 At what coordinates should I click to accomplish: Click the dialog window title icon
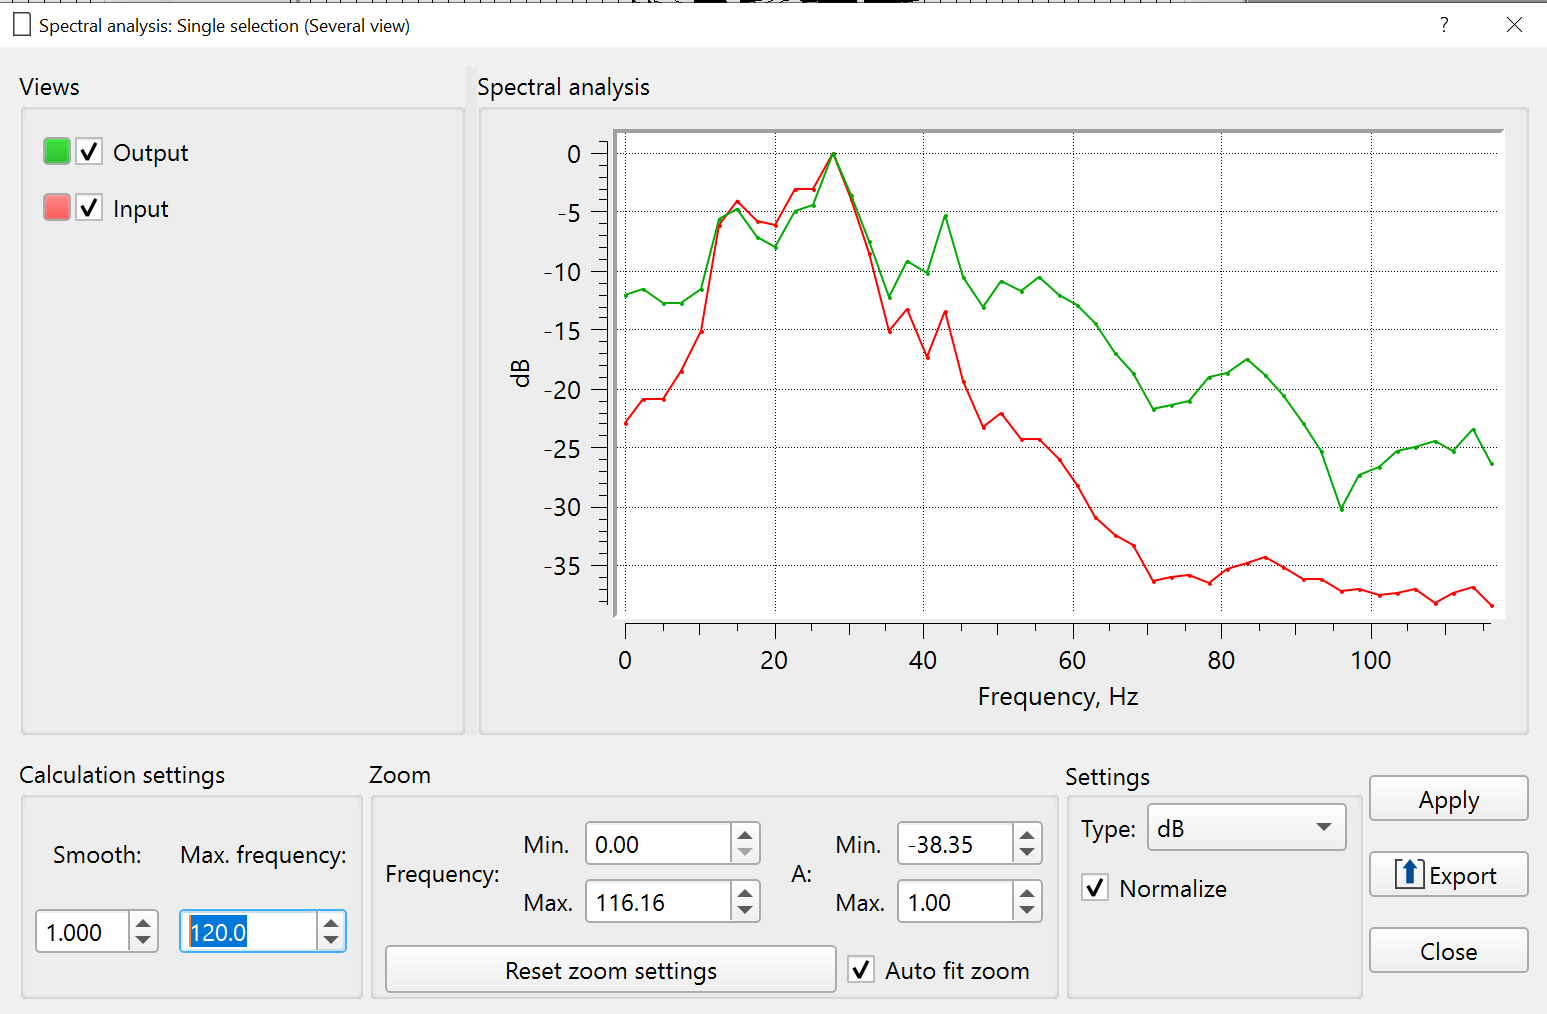21,25
